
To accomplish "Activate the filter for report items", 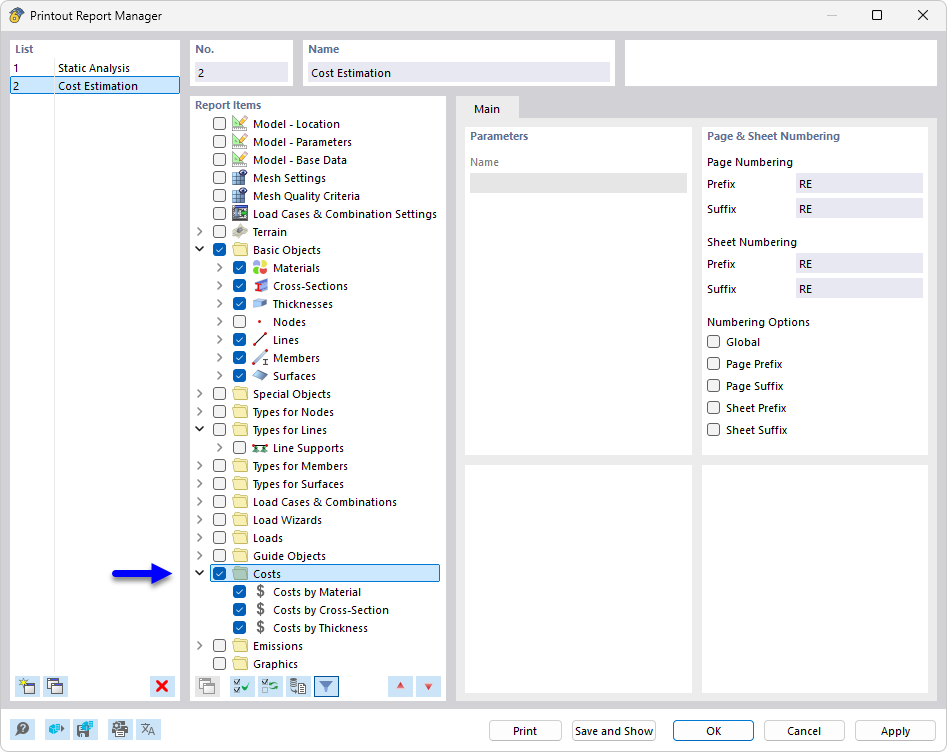I will [x=326, y=686].
